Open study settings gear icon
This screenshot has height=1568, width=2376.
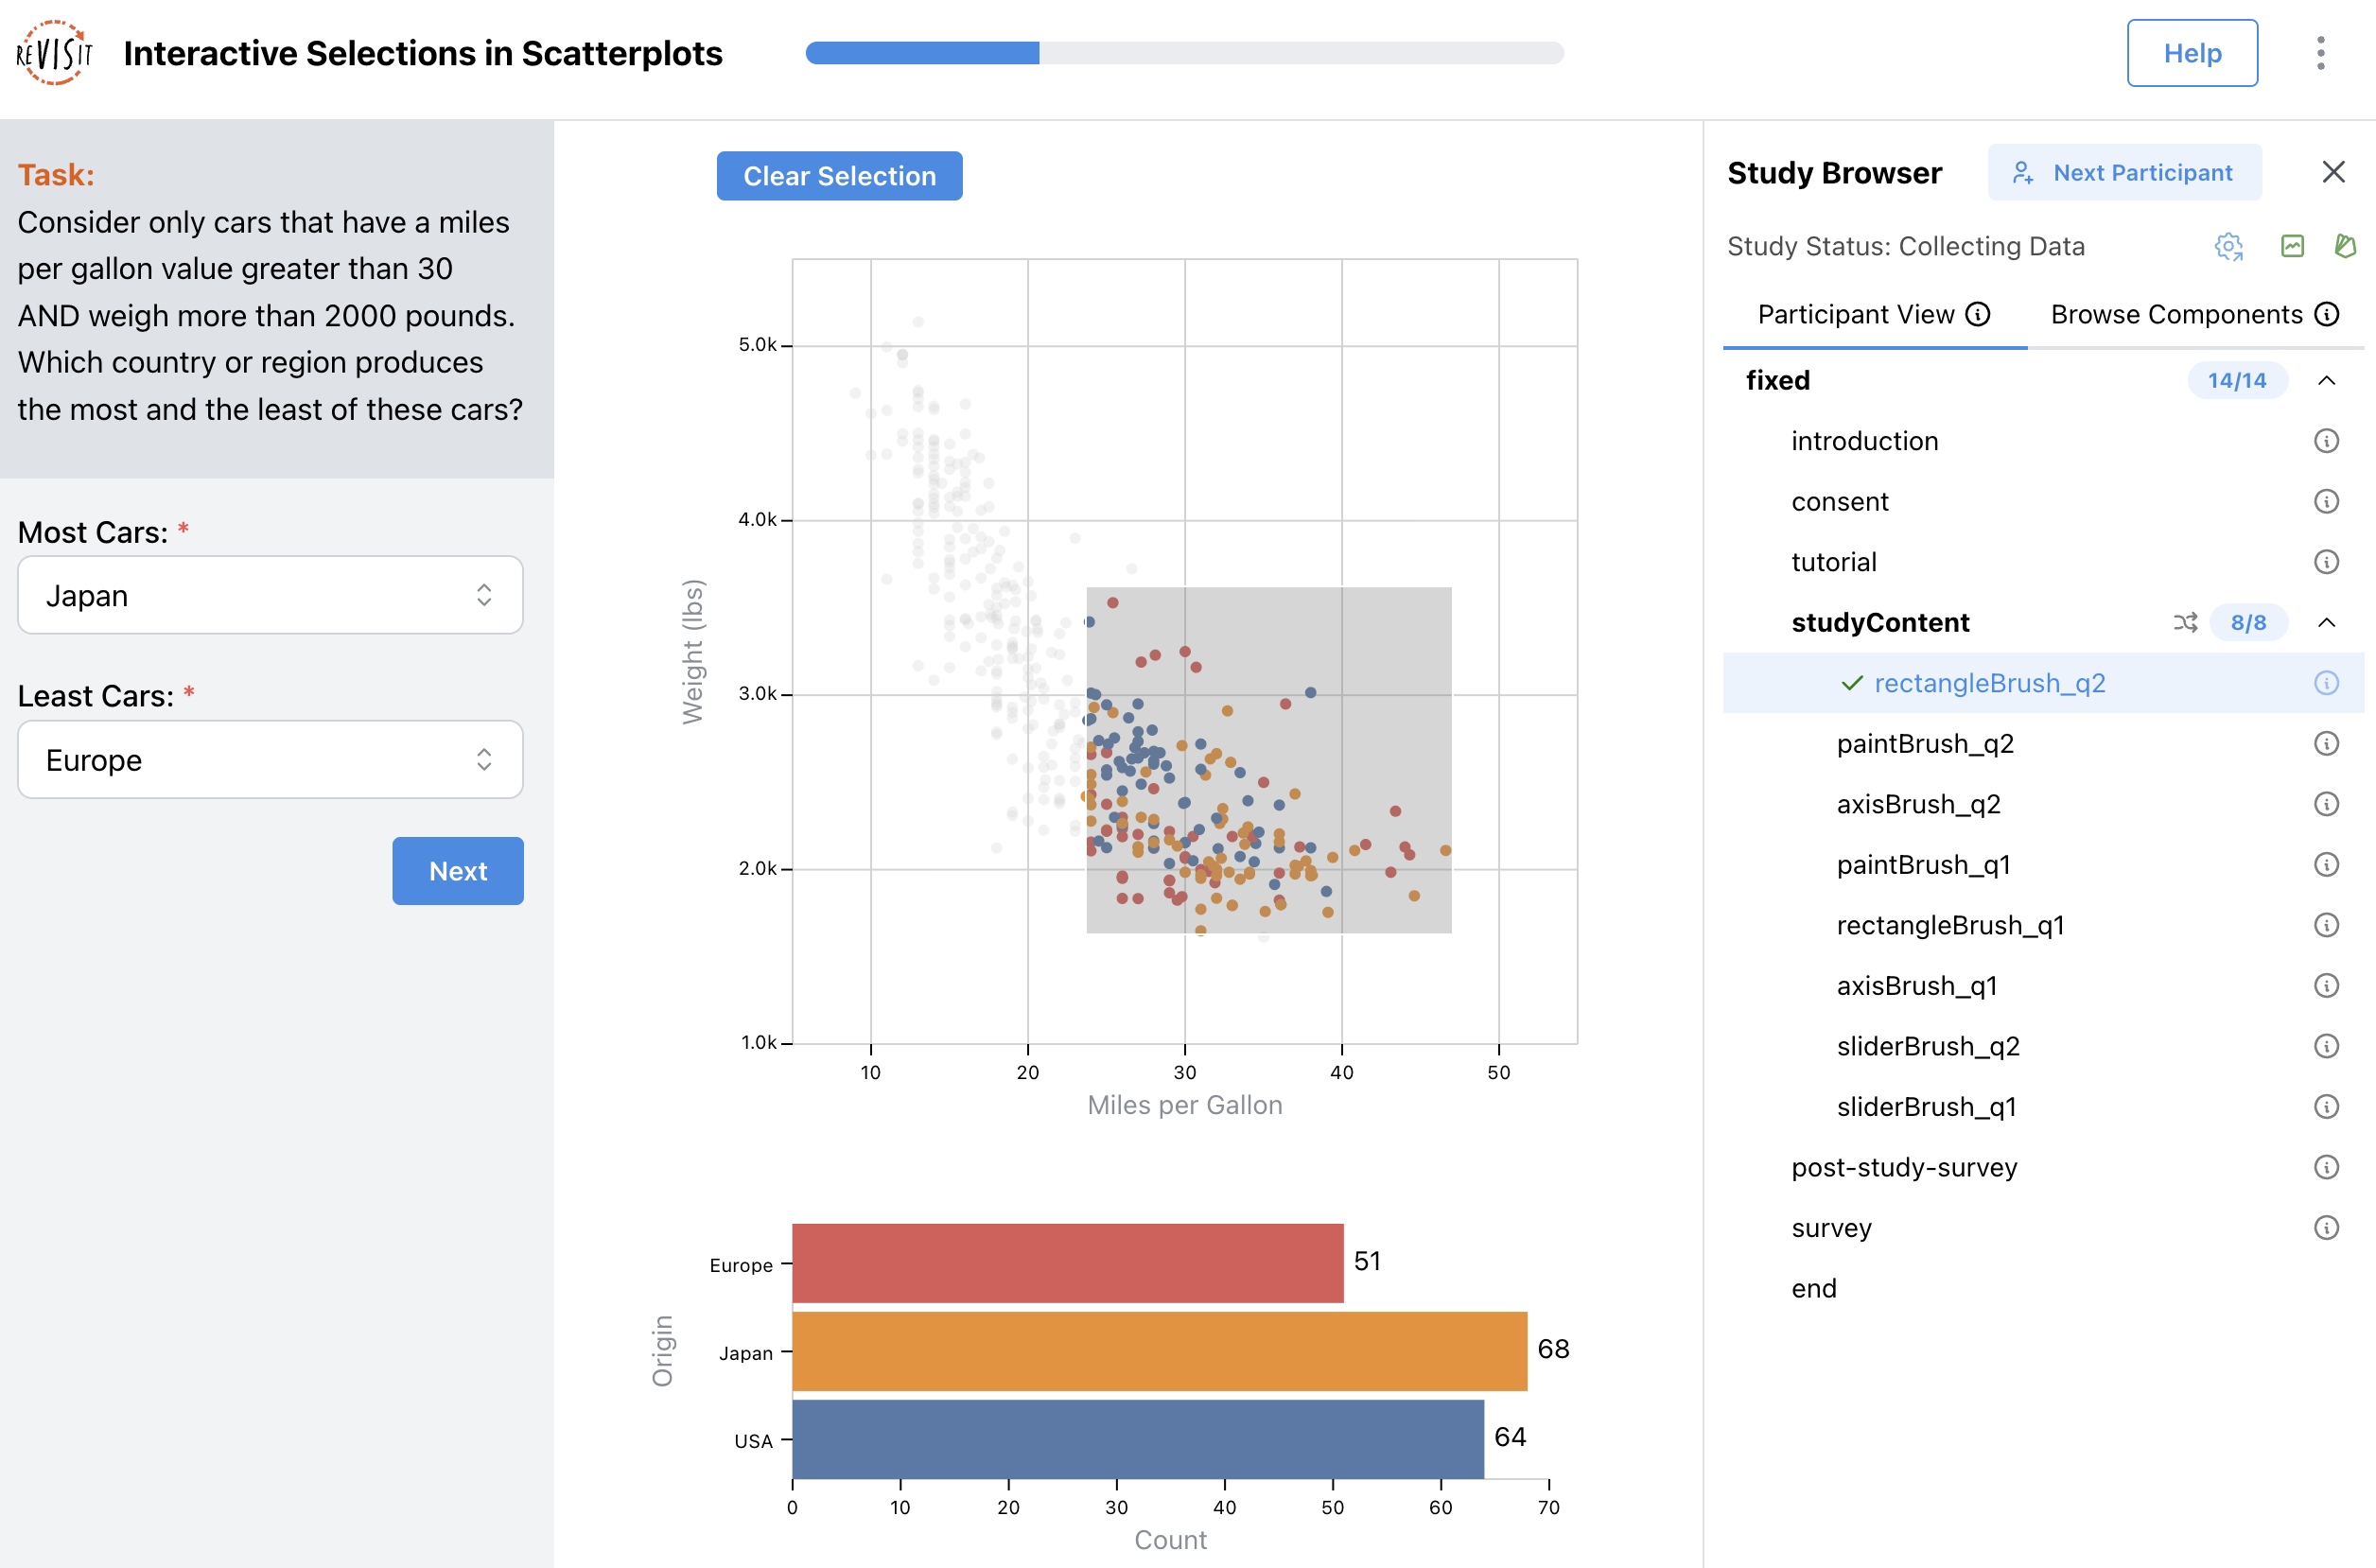pos(2228,246)
